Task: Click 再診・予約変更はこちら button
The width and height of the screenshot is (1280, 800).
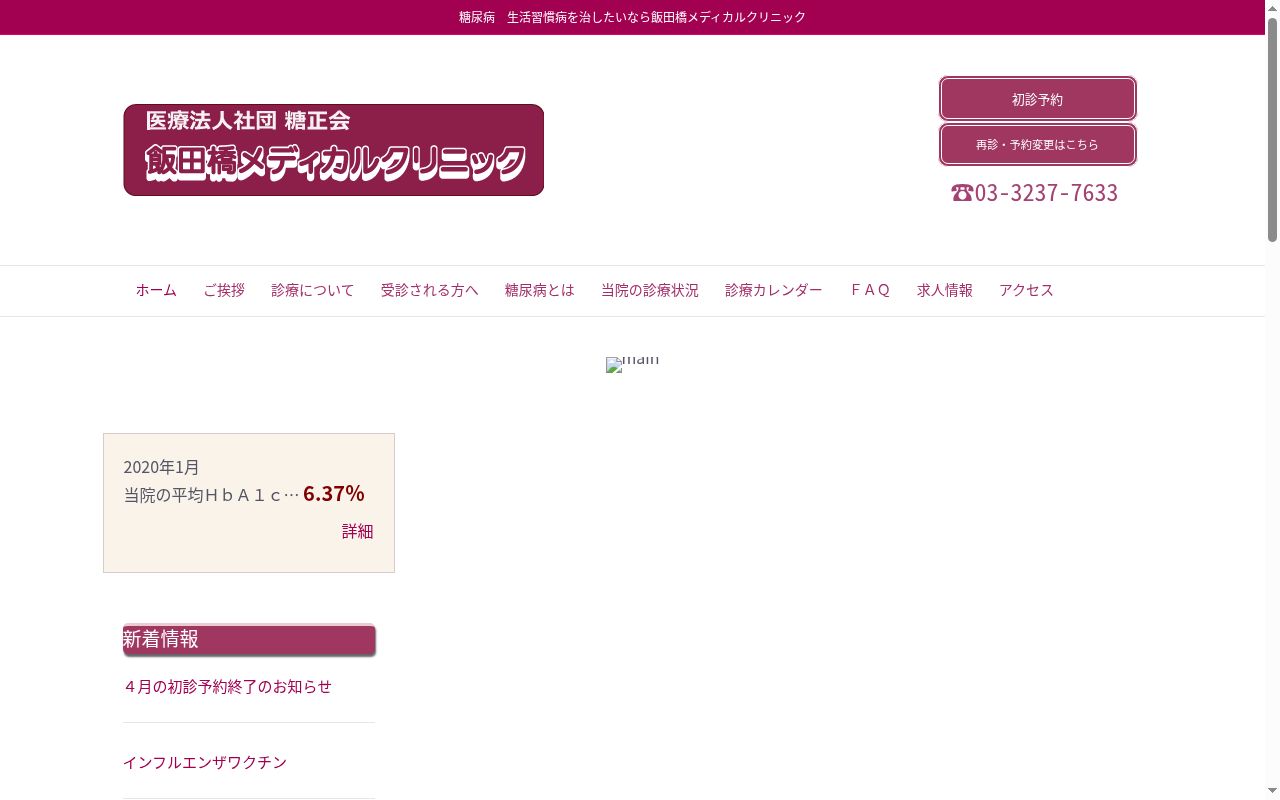Action: (1037, 144)
